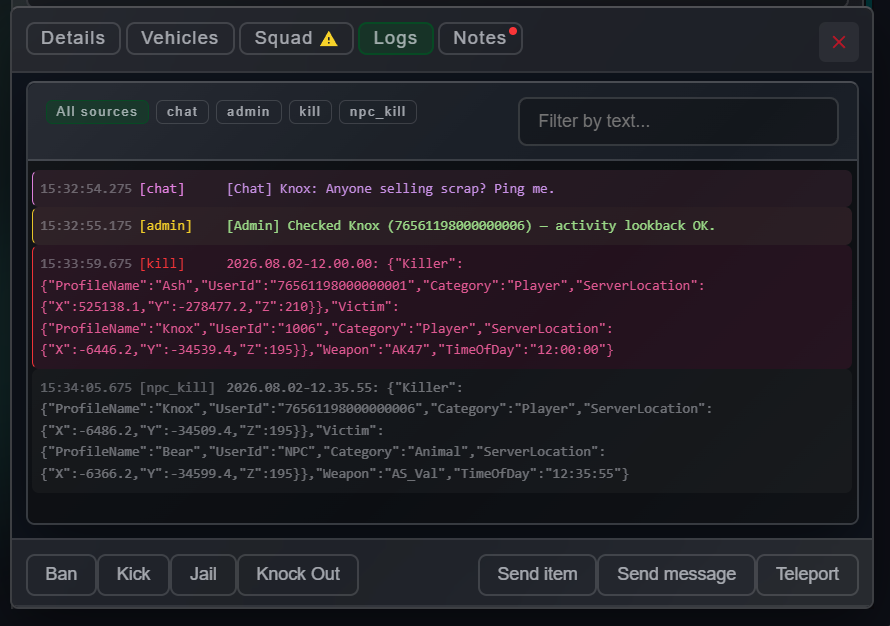Click the 15:32:54.275 timestamp
The image size is (890, 626).
(86, 189)
